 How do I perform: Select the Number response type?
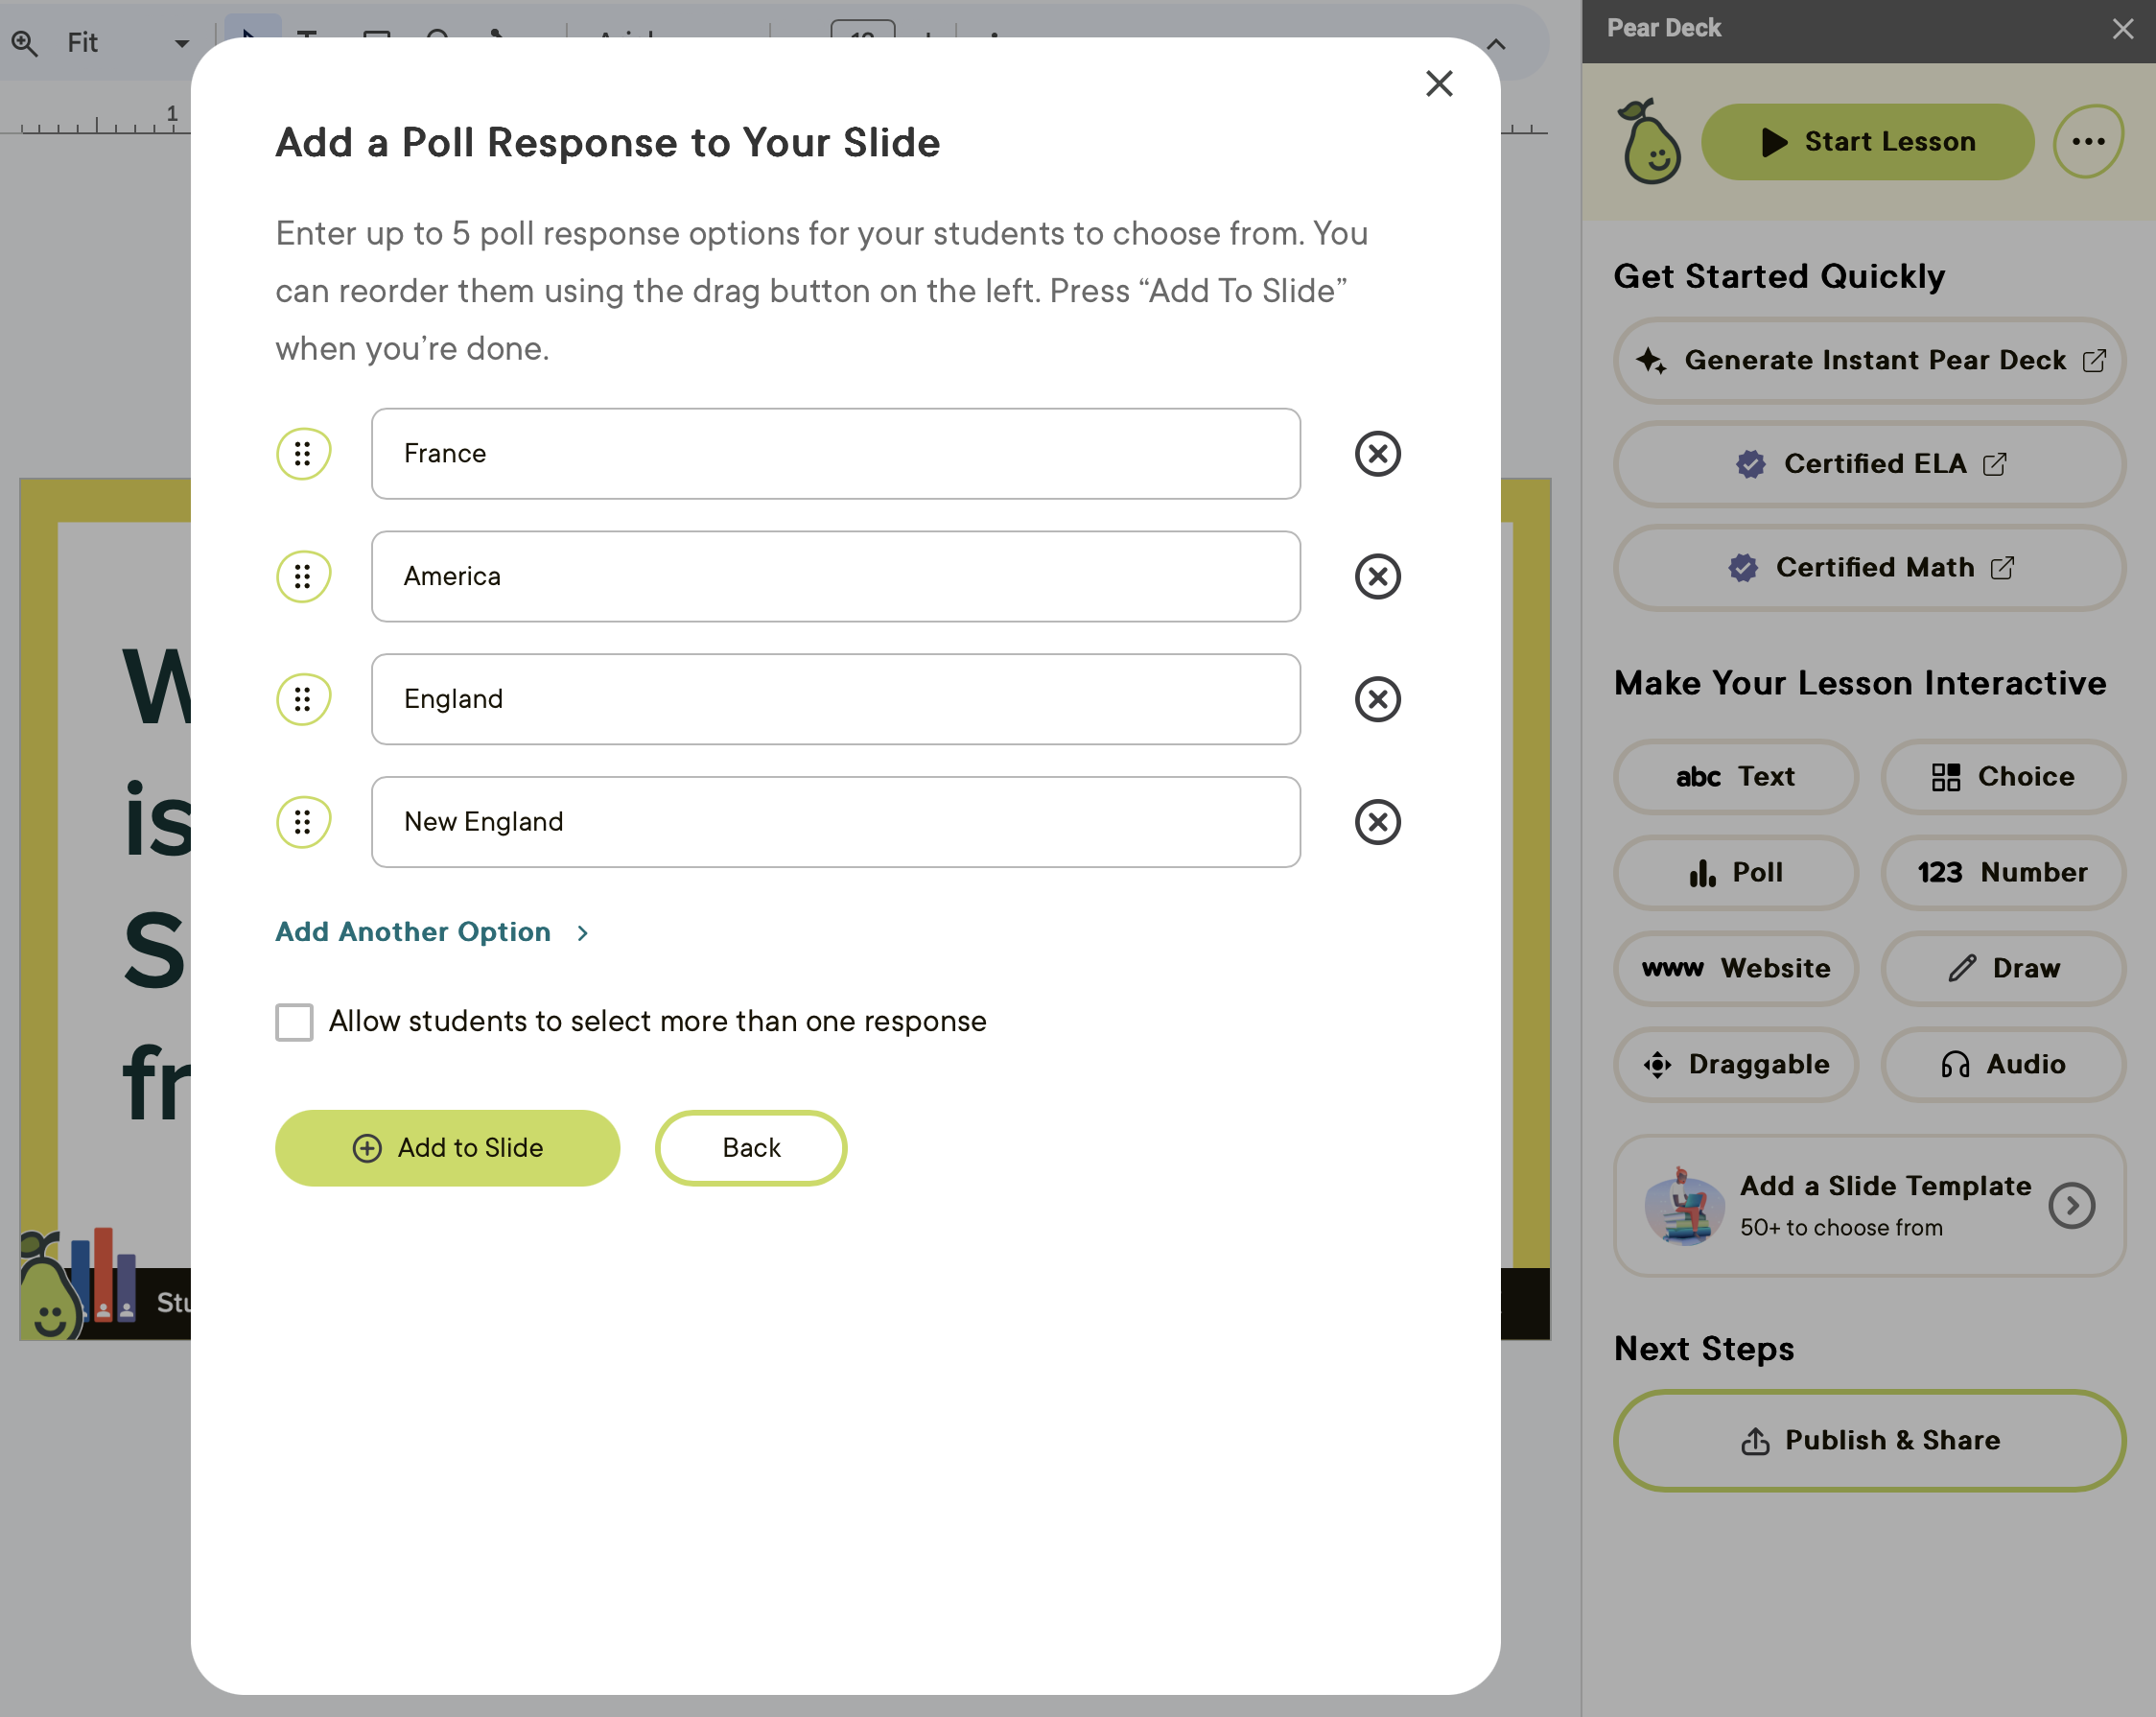click(2002, 872)
